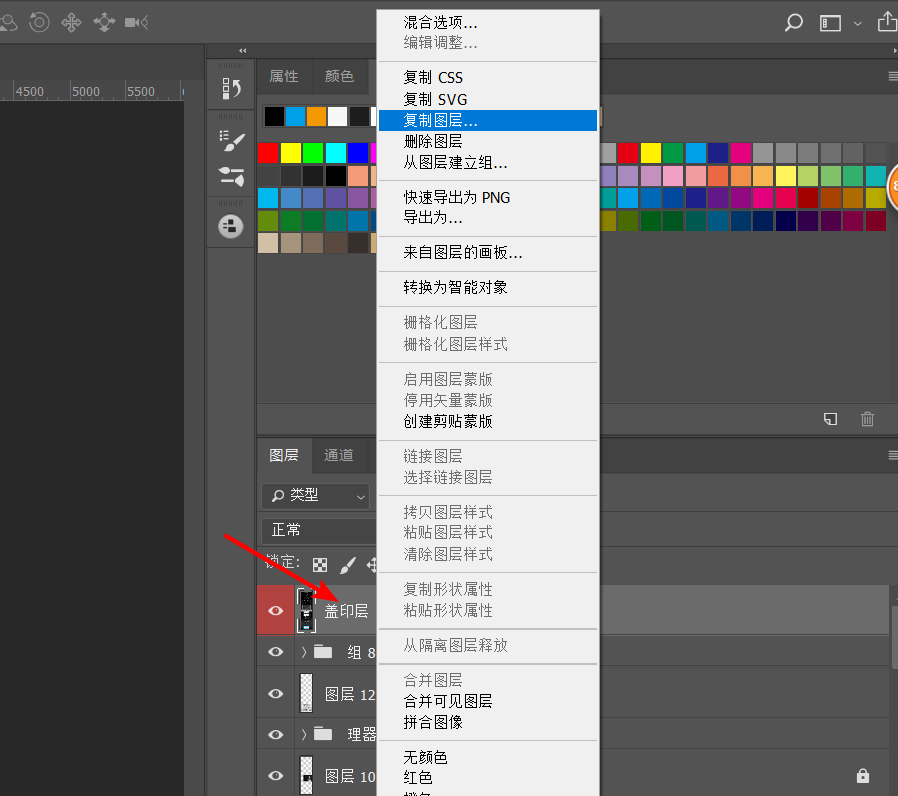This screenshot has height=796, width=898.
Task: Choose 快速导出为 PNG
Action: [x=456, y=198]
